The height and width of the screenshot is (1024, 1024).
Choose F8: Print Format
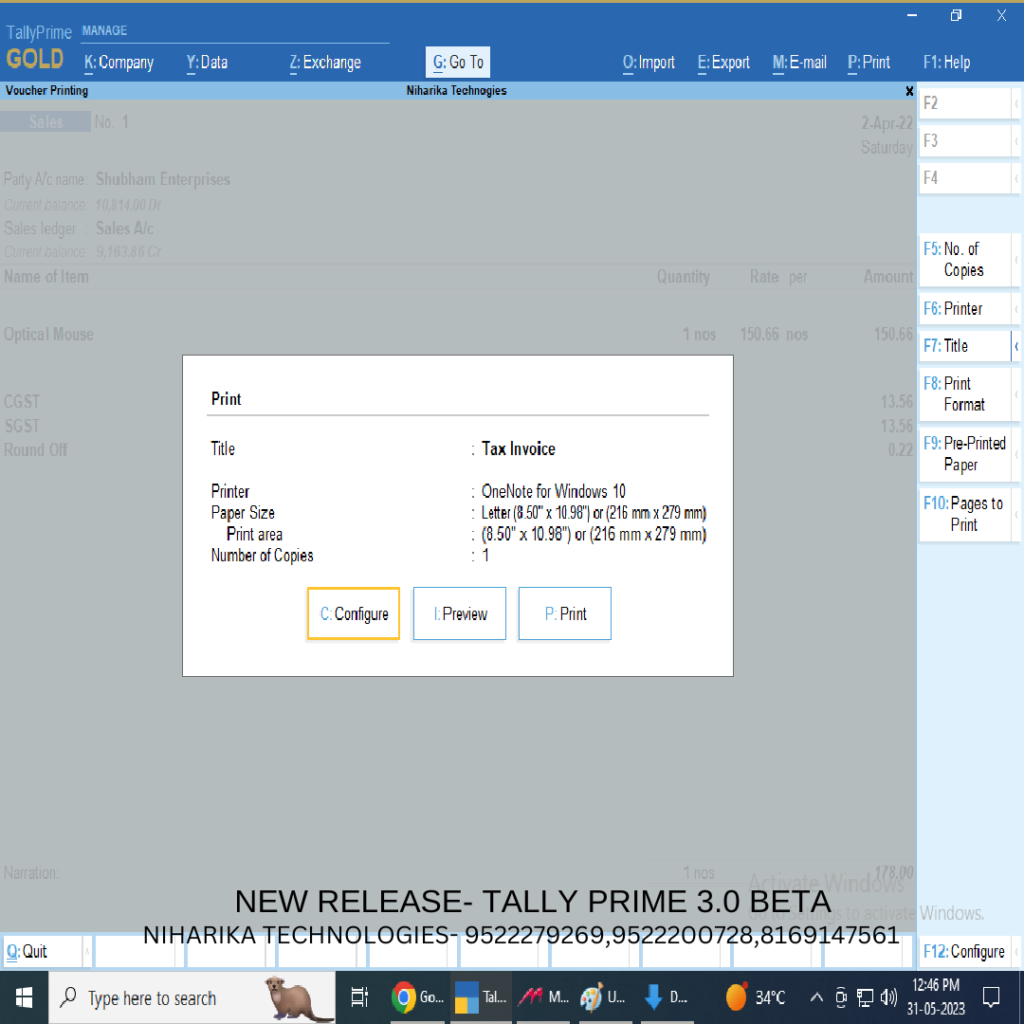[966, 394]
